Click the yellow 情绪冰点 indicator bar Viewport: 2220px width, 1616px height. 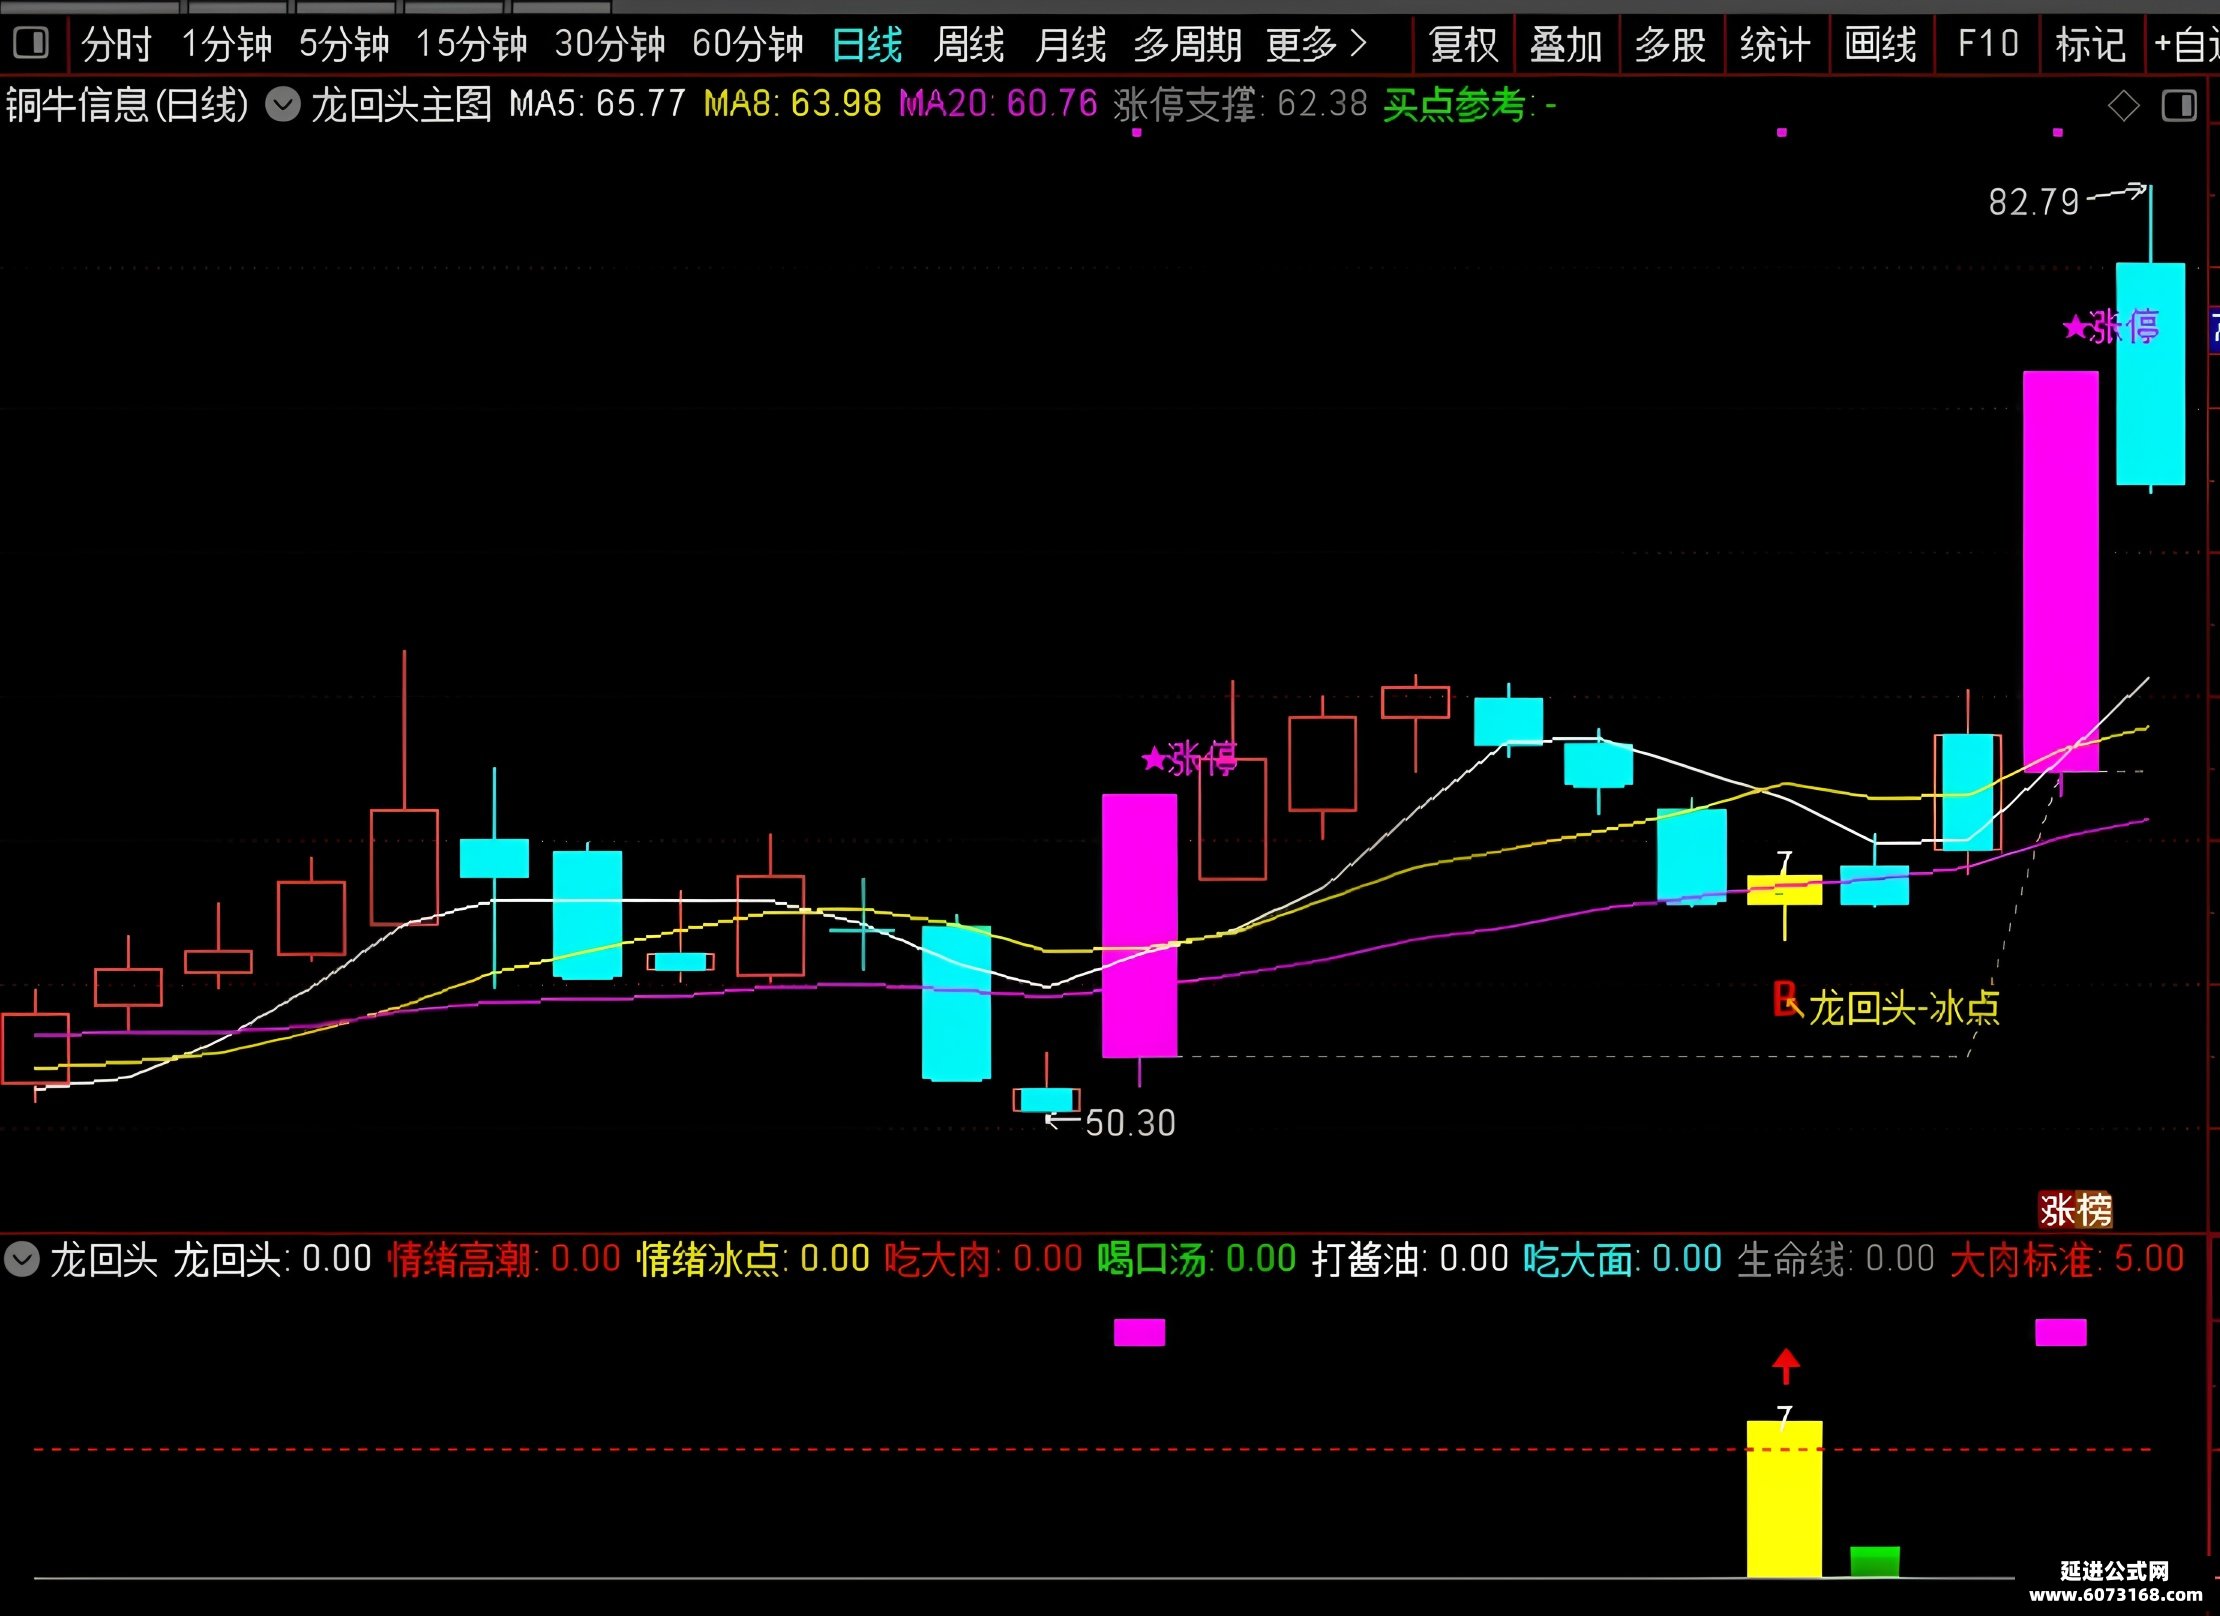tap(1784, 1499)
